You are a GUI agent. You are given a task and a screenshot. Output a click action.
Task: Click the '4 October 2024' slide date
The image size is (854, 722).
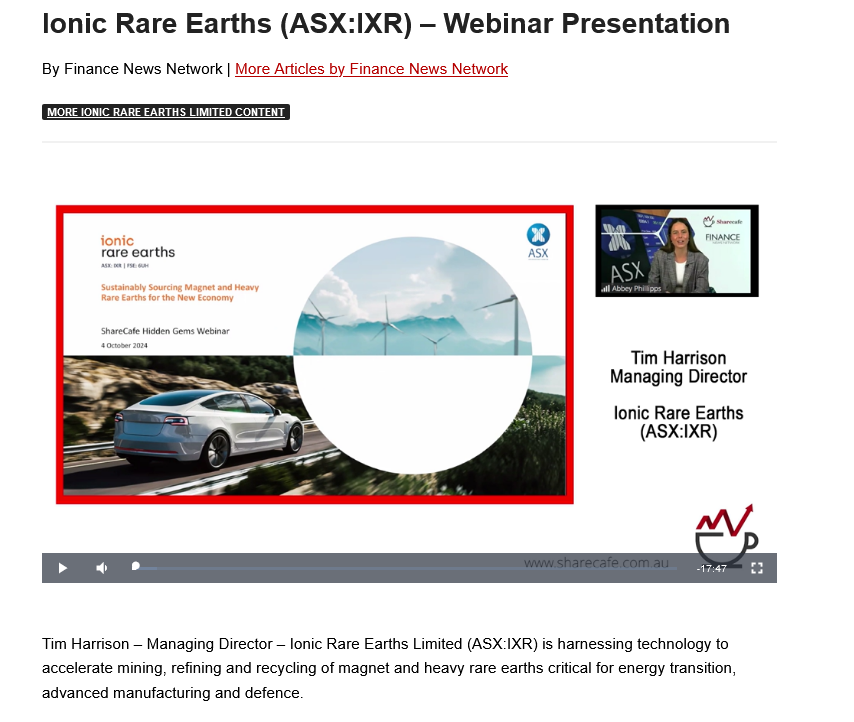click(124, 345)
